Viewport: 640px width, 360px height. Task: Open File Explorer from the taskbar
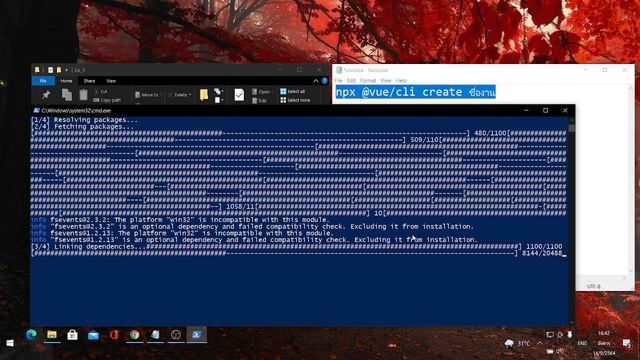tap(52, 335)
